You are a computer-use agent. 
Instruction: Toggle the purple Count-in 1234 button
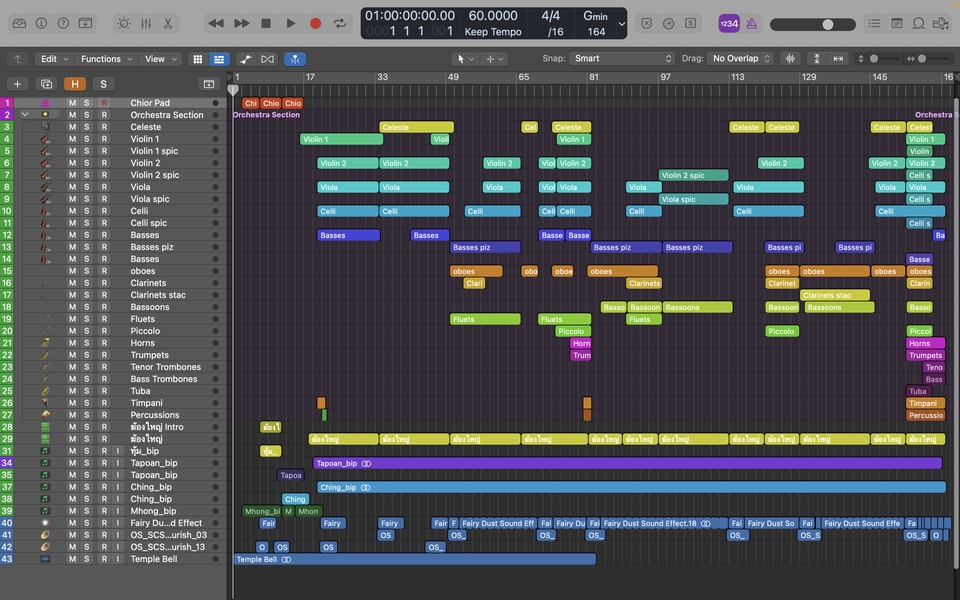pos(729,23)
